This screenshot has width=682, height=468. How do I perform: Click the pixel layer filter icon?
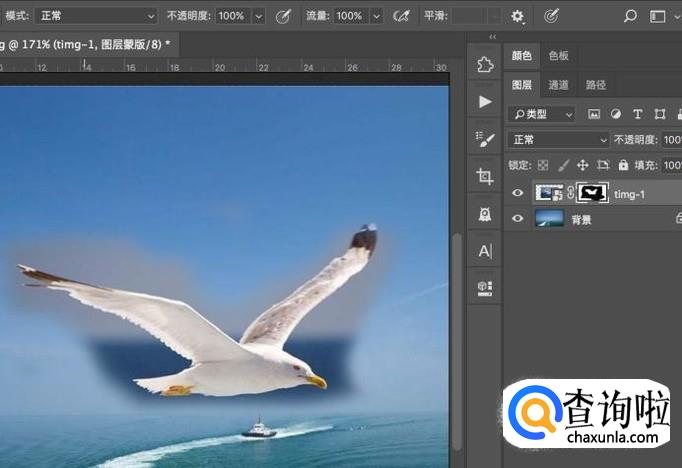(594, 114)
